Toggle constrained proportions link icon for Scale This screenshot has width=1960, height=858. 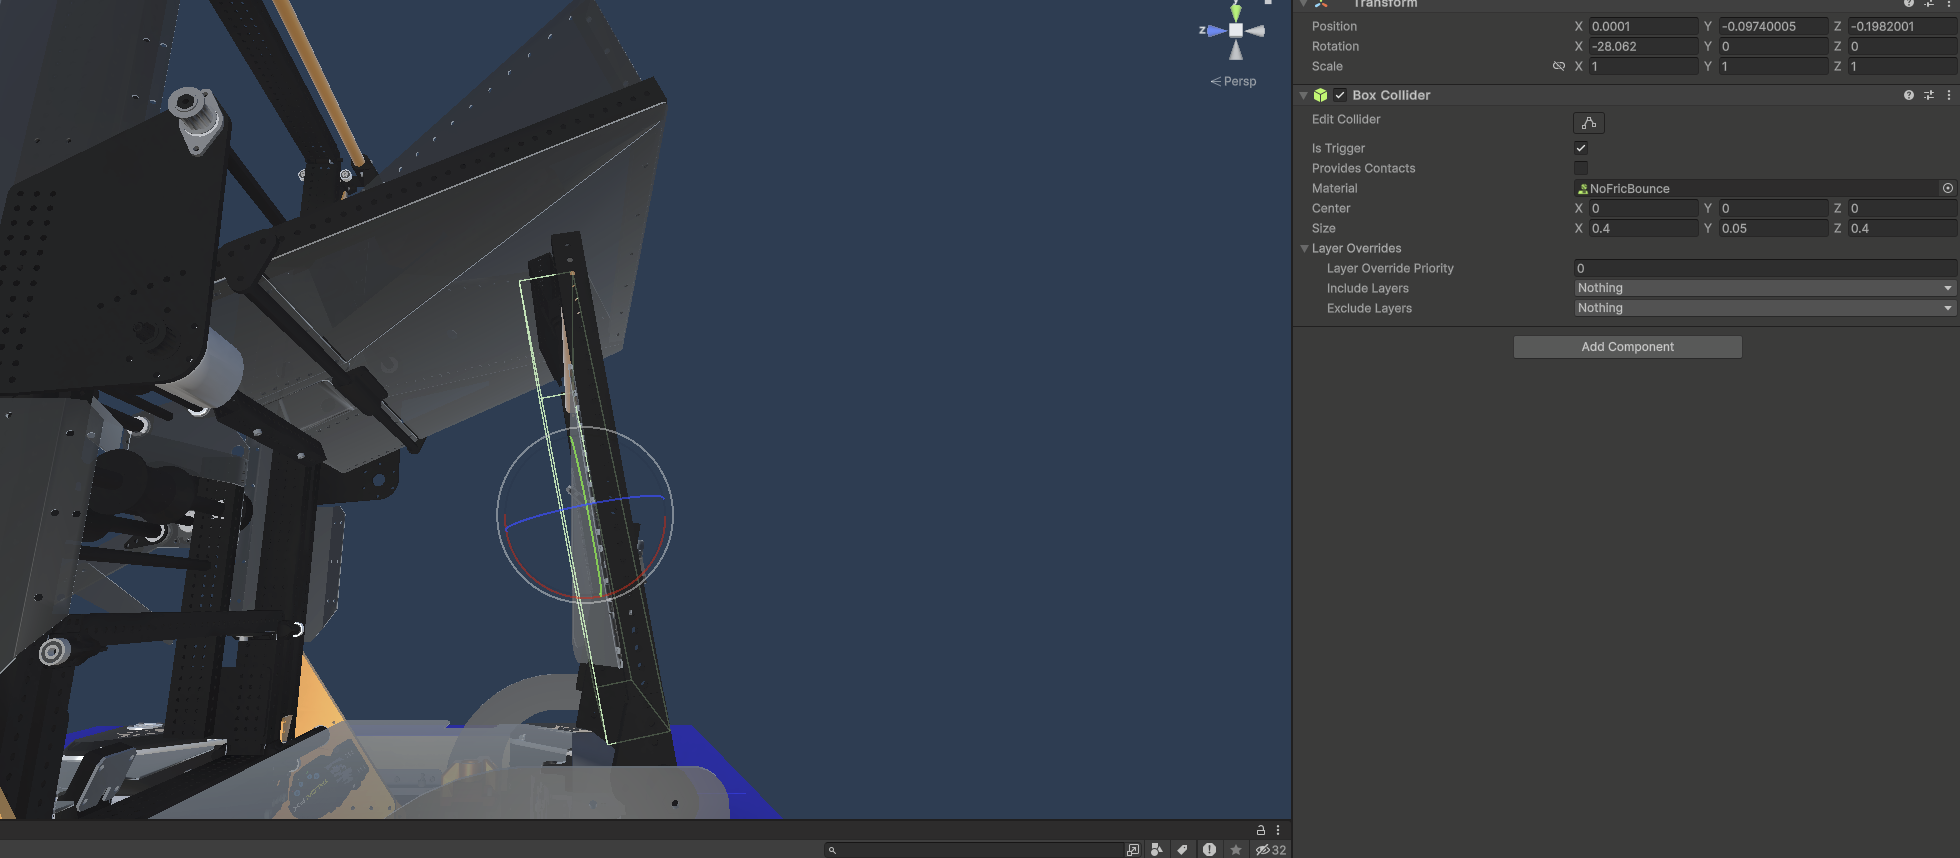click(1558, 66)
